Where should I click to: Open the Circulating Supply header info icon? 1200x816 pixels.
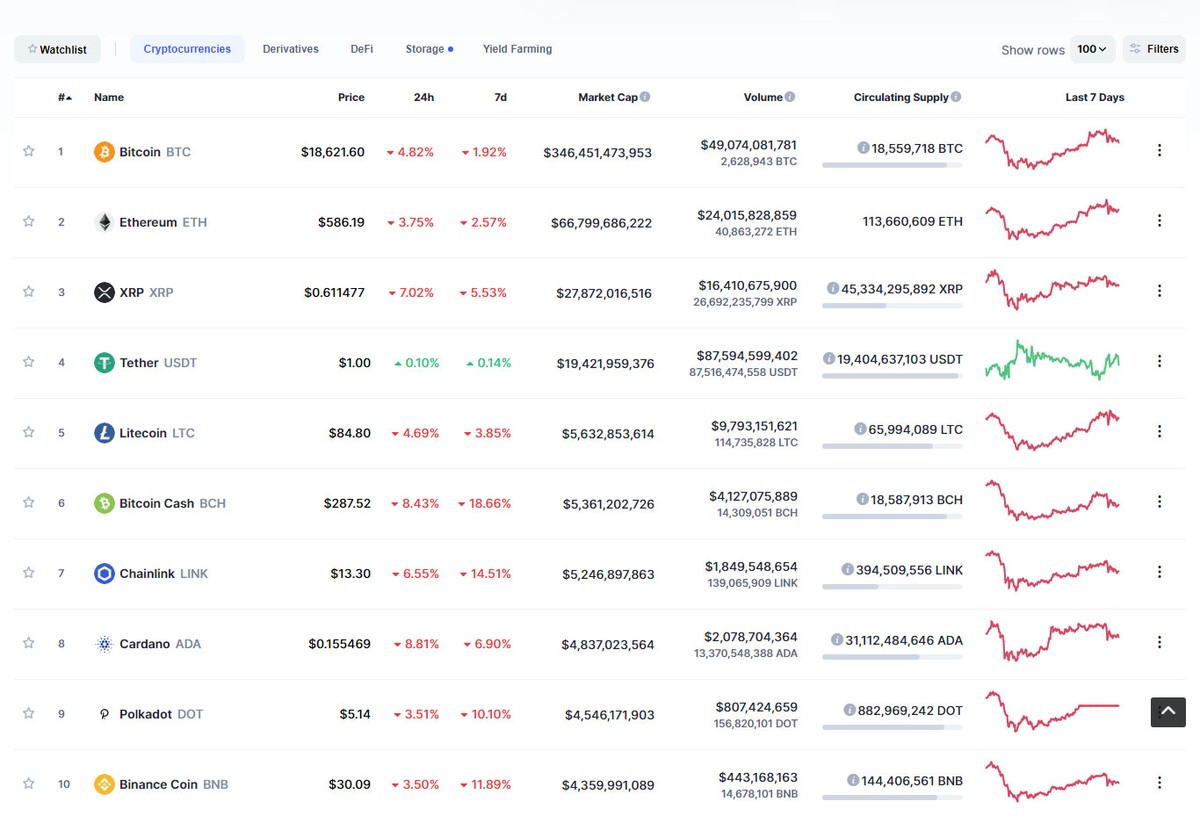tap(956, 97)
